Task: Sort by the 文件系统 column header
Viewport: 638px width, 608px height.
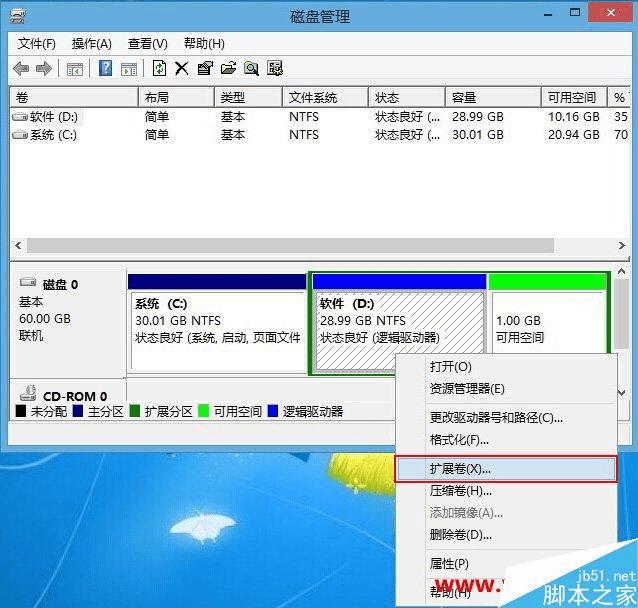Action: point(326,97)
